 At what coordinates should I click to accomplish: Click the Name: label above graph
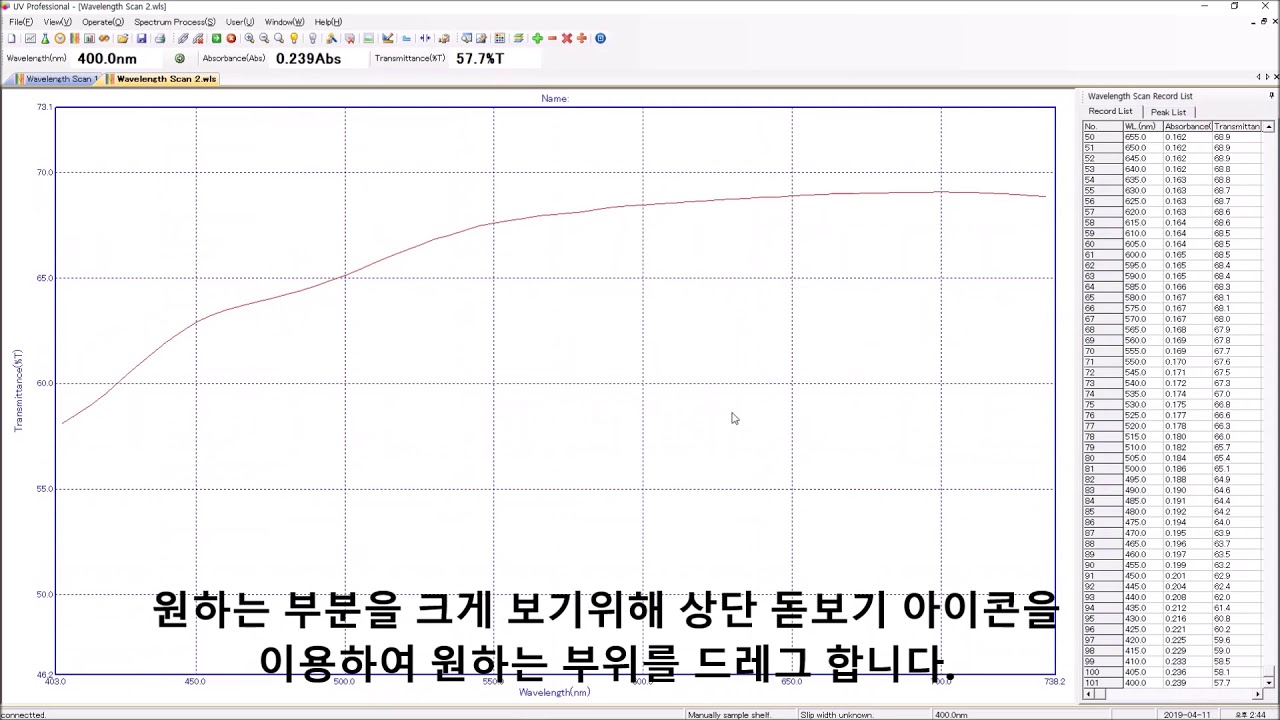pyautogui.click(x=554, y=98)
